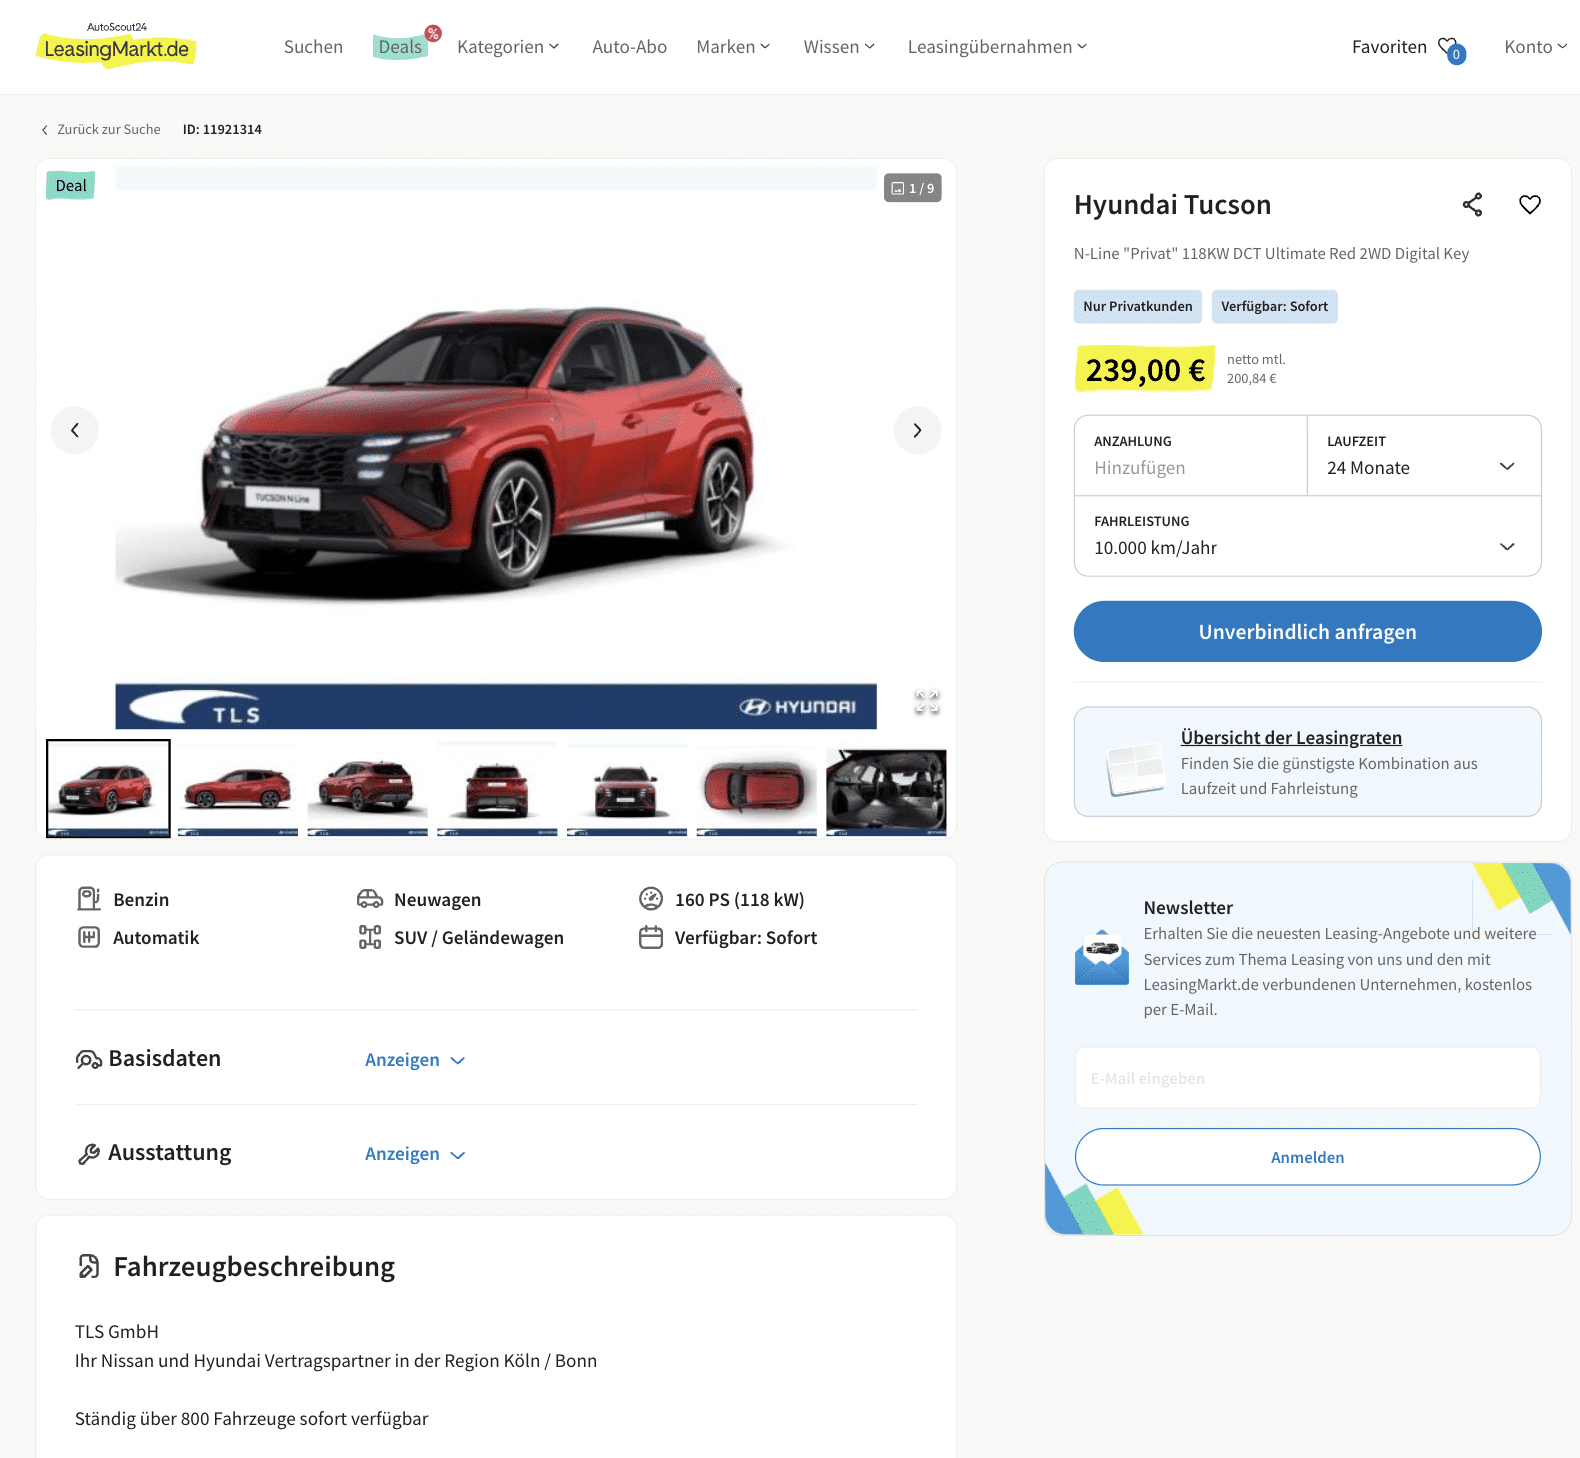The image size is (1580, 1458).
Task: Select third thumbnail rear-angle view
Action: 368,788
